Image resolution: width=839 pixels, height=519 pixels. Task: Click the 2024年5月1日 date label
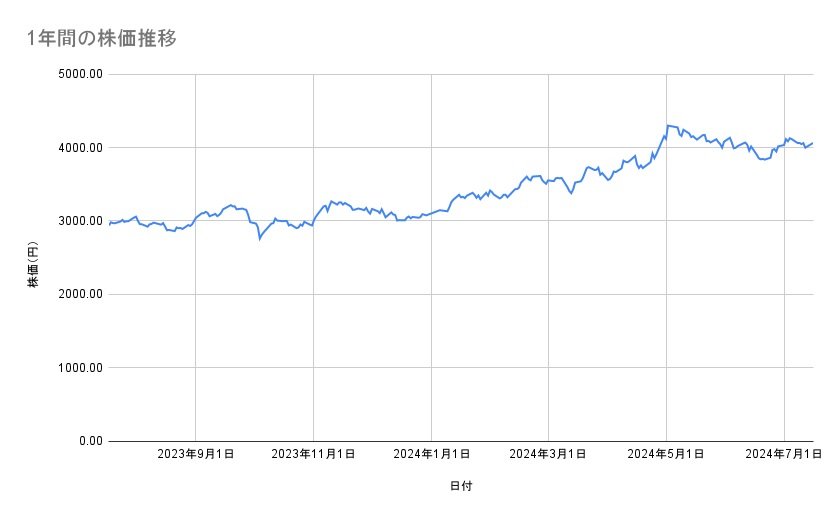tap(666, 455)
